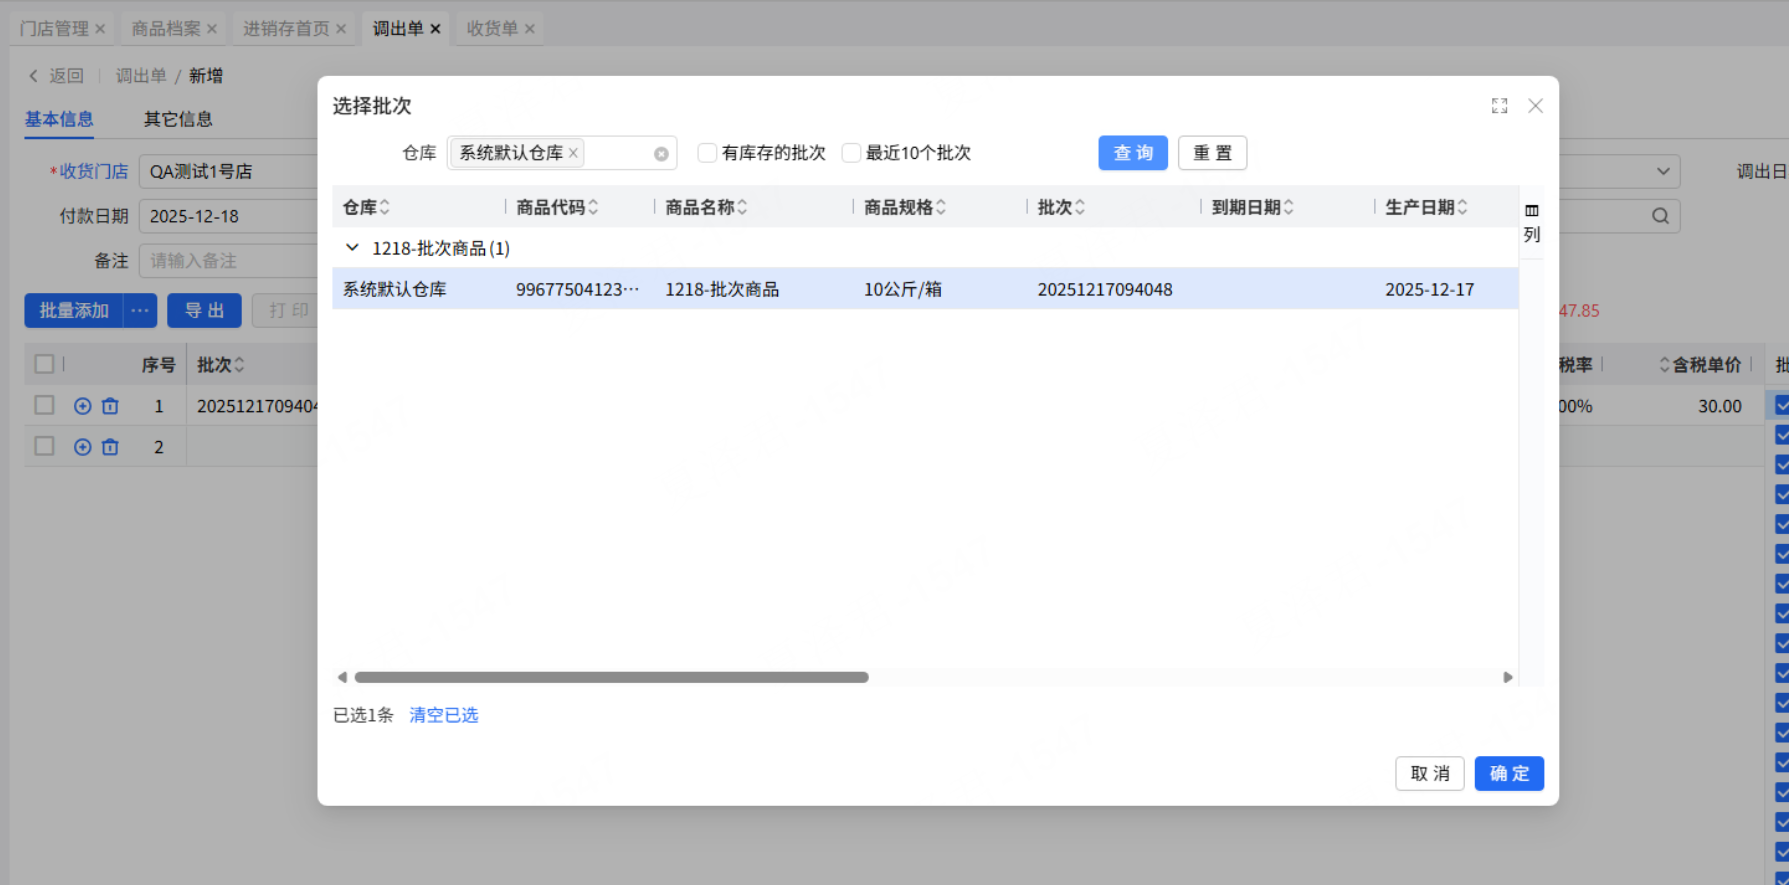1789x885 pixels.
Task: Click scroll right arrow of the horizontal scrollbar
Action: [1507, 677]
